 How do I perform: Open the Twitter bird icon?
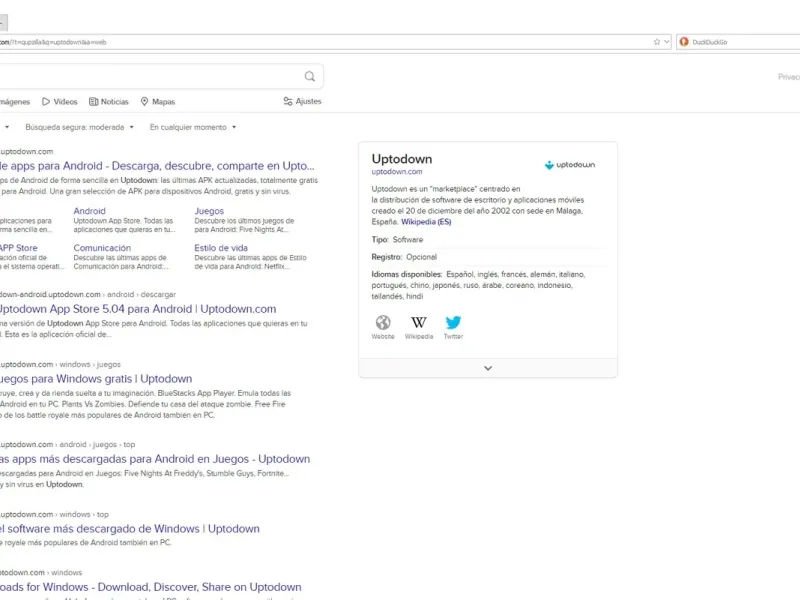(453, 322)
